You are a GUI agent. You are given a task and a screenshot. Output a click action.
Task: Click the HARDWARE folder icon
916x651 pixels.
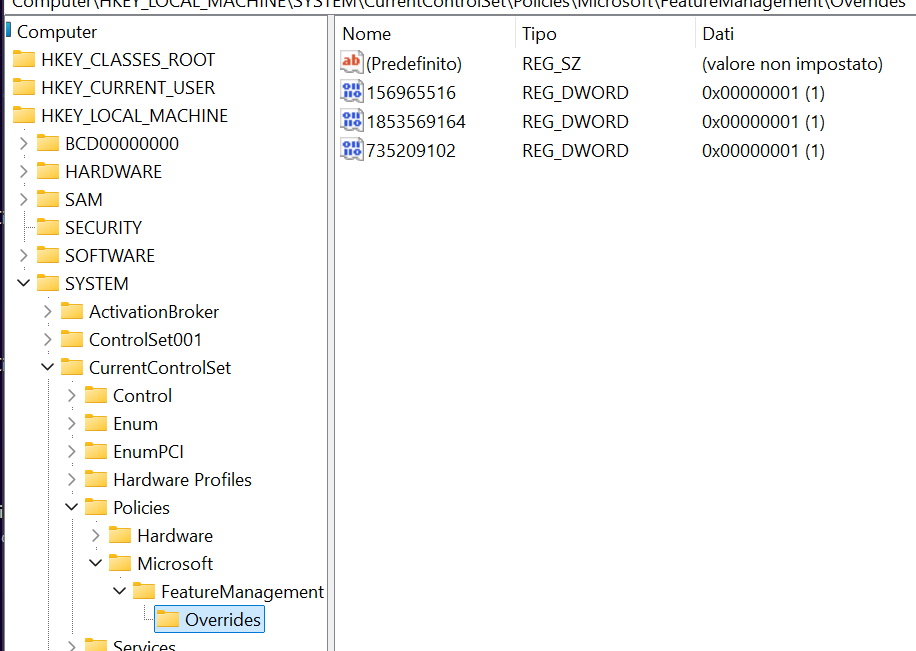(48, 171)
